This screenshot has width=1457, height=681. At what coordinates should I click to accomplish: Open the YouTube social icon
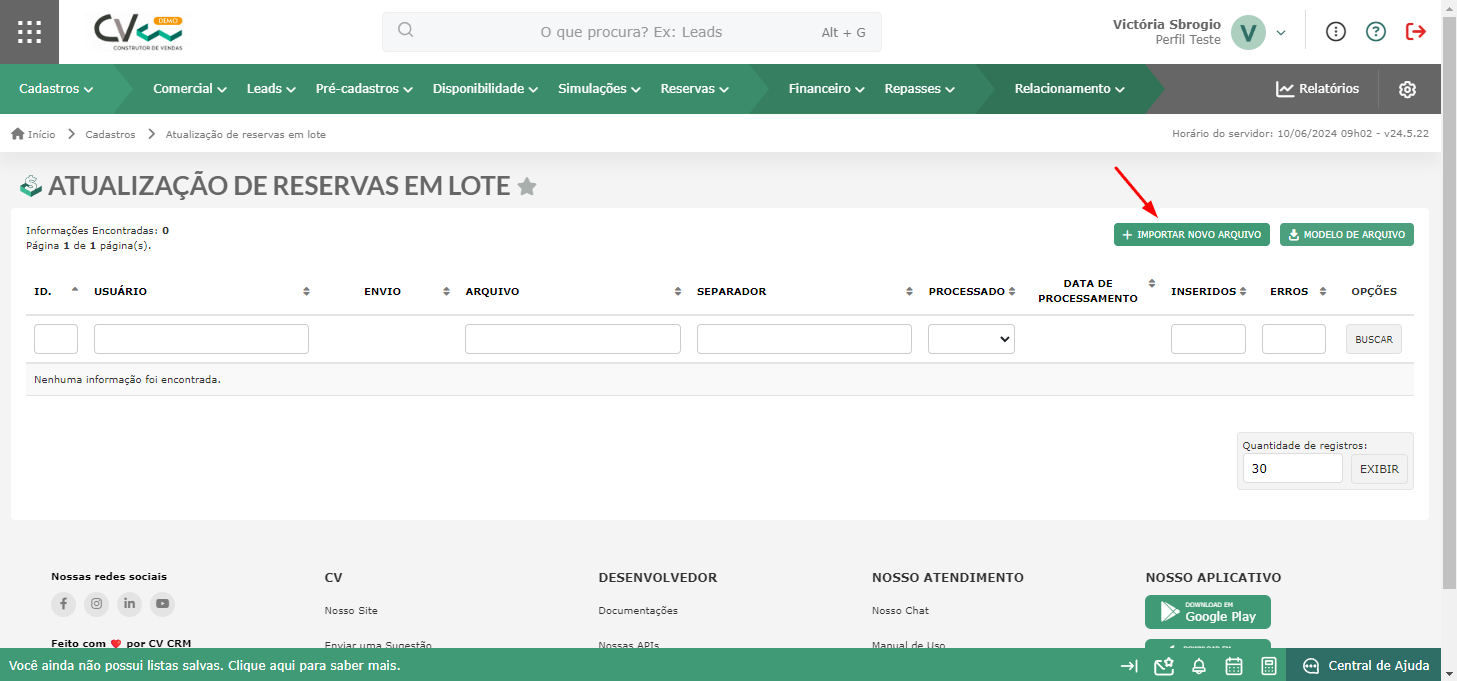click(x=162, y=604)
